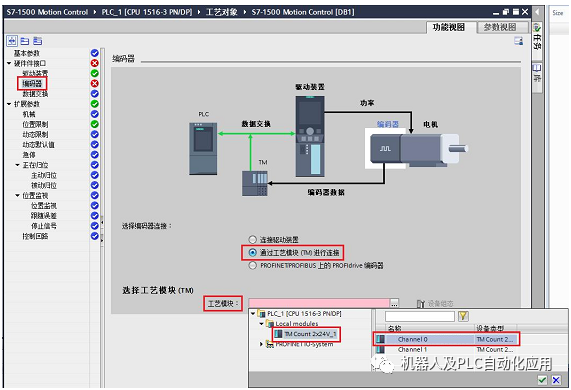Click the blue status icon beside 急停
Image resolution: width=571 pixels, height=390 pixels.
point(95,155)
